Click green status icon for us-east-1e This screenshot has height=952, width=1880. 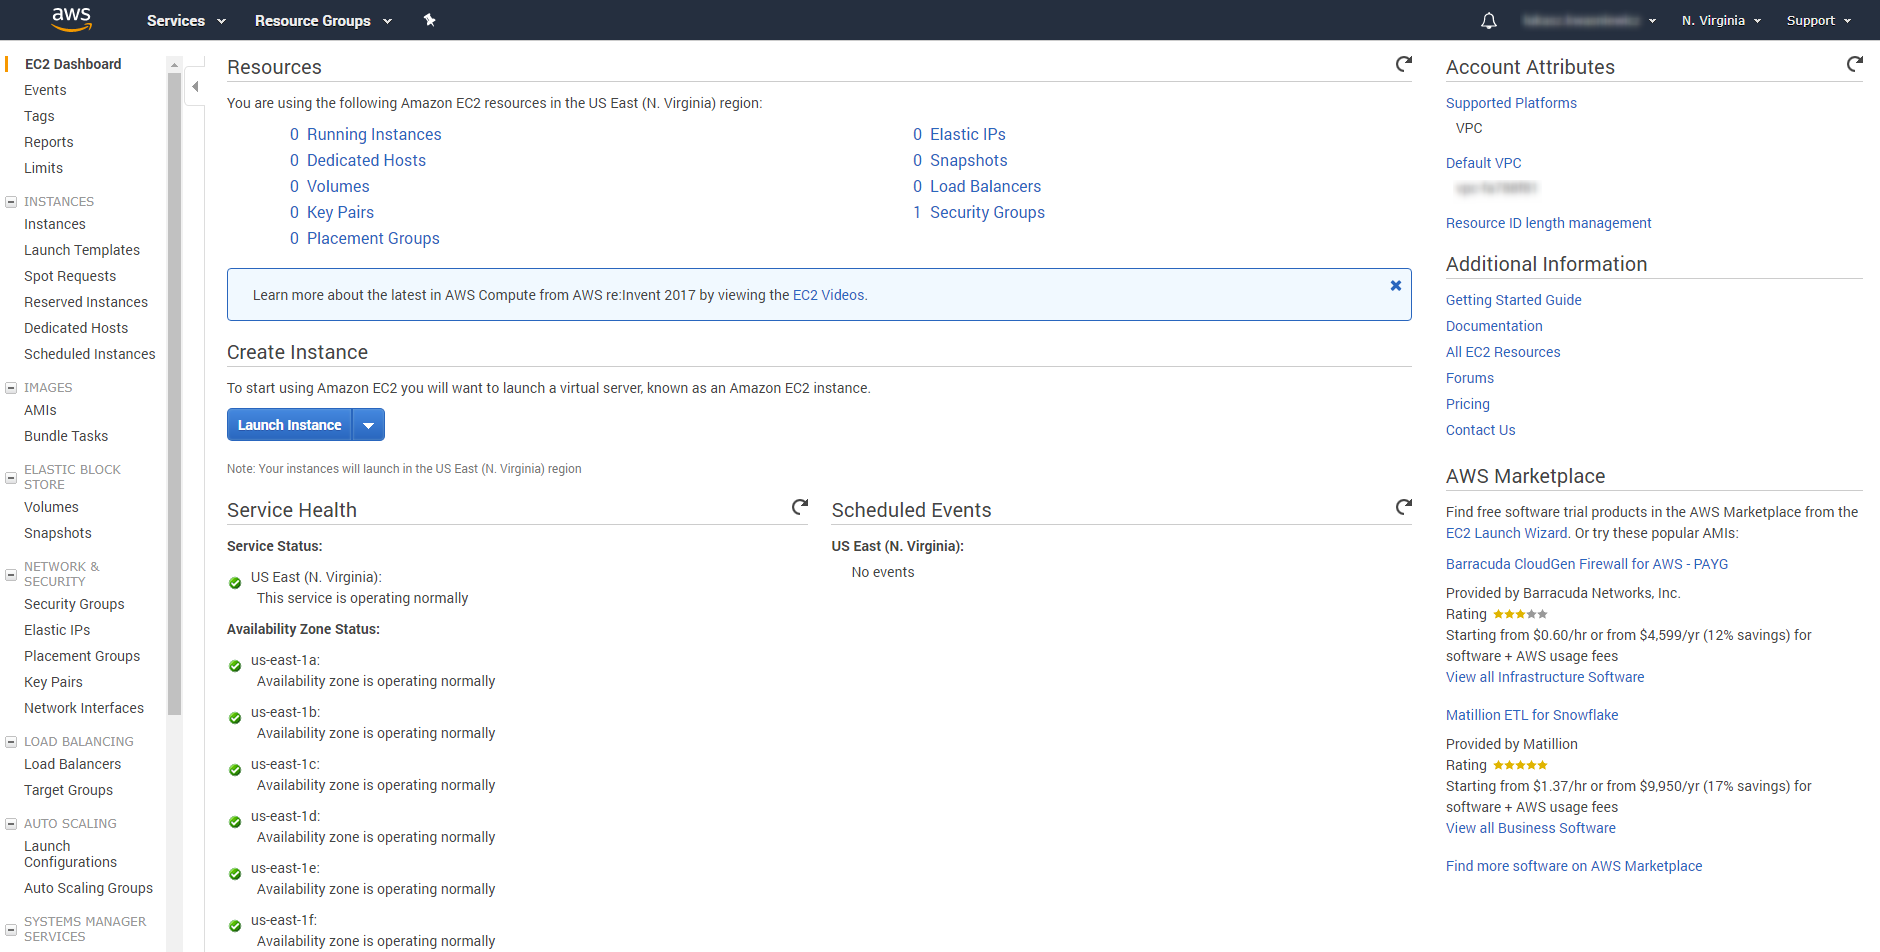[235, 874]
